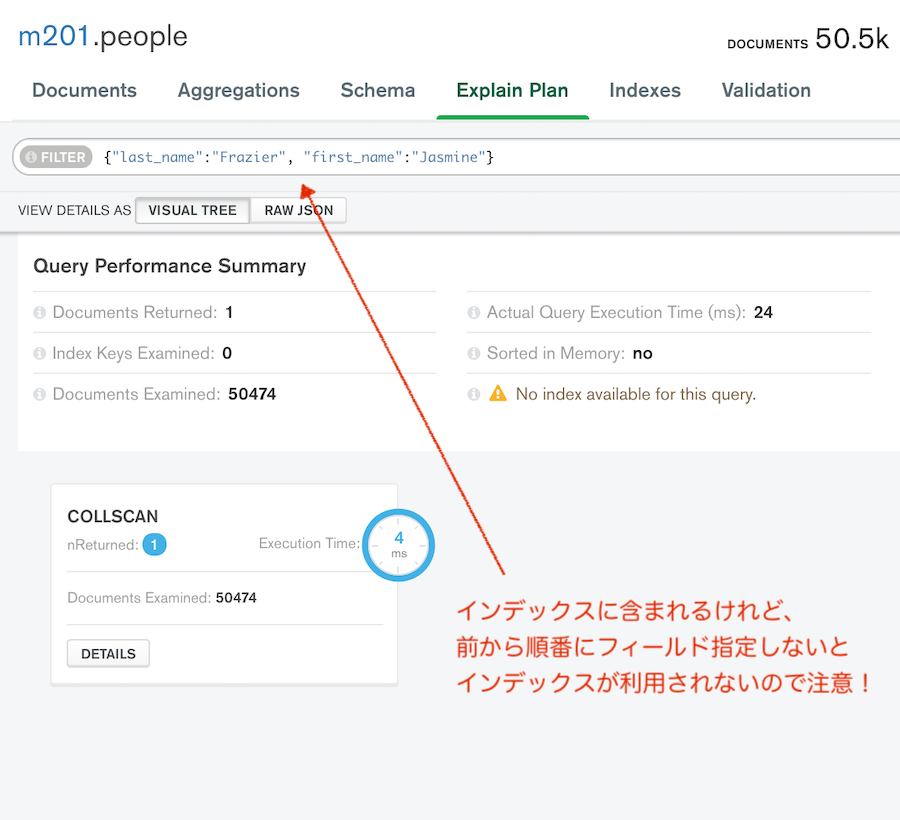900x820 pixels.
Task: Go to the Indexes tab
Action: (x=645, y=90)
